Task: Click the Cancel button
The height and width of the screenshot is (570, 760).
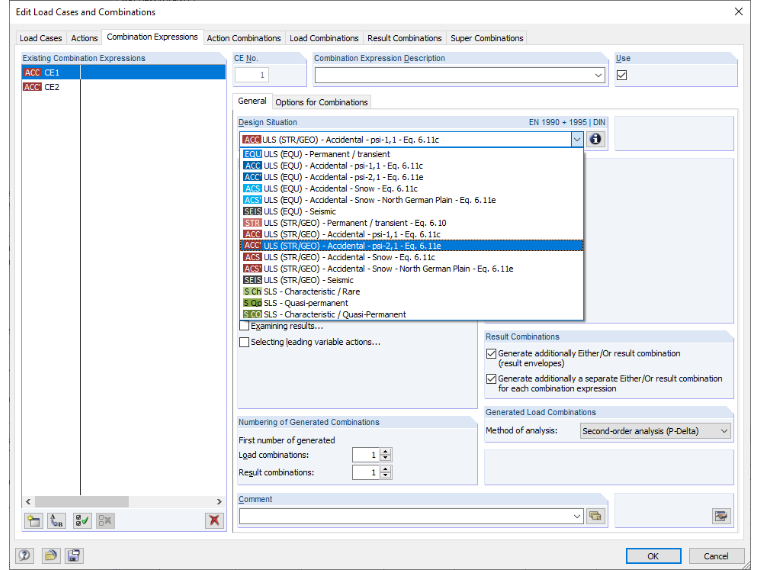Action: 716,556
